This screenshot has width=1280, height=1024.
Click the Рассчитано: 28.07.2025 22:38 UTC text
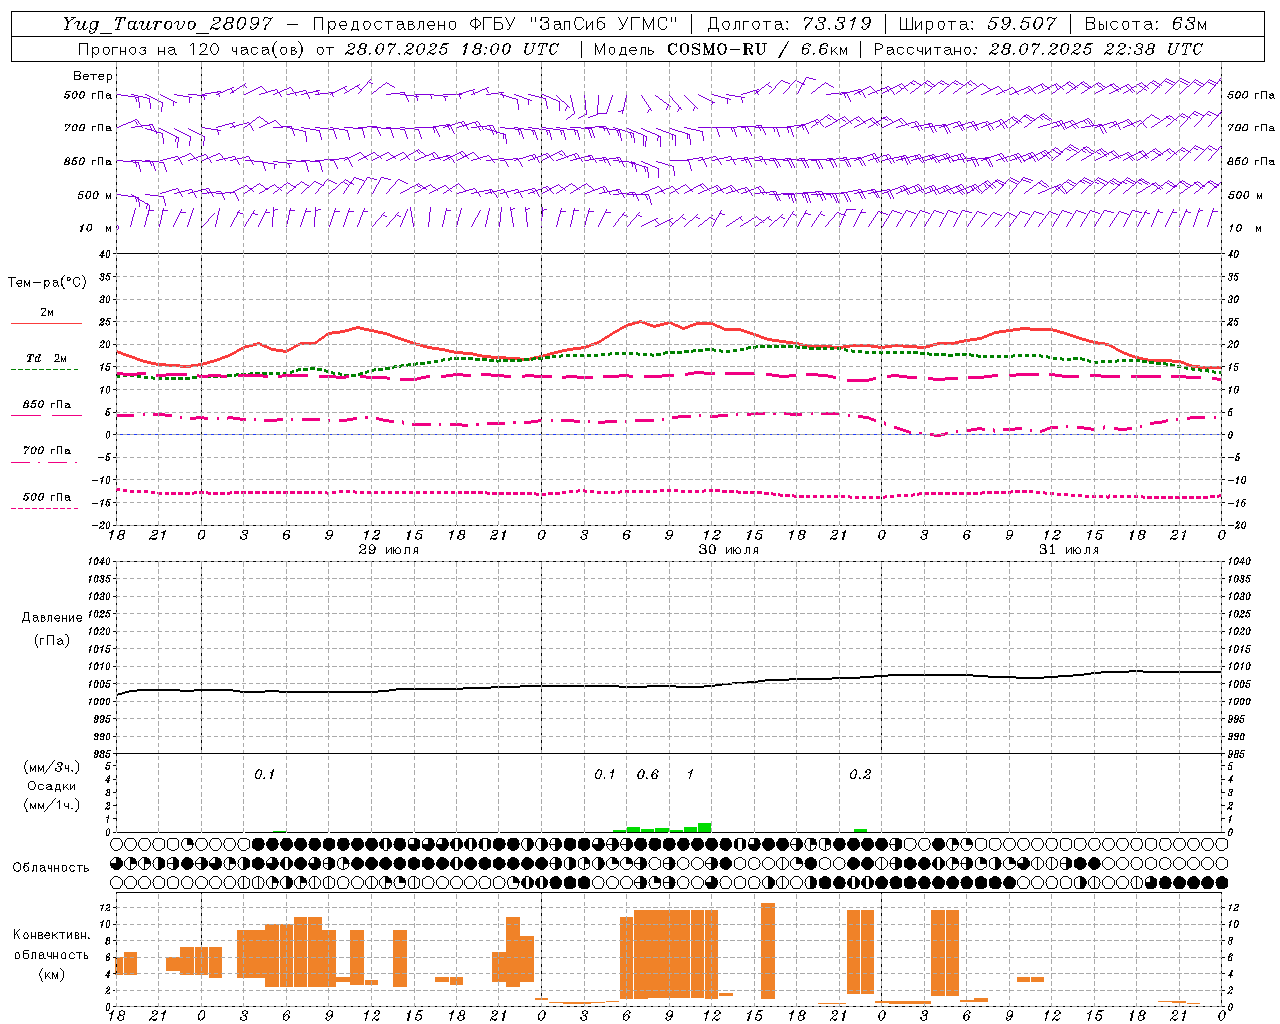pyautogui.click(x=1039, y=49)
